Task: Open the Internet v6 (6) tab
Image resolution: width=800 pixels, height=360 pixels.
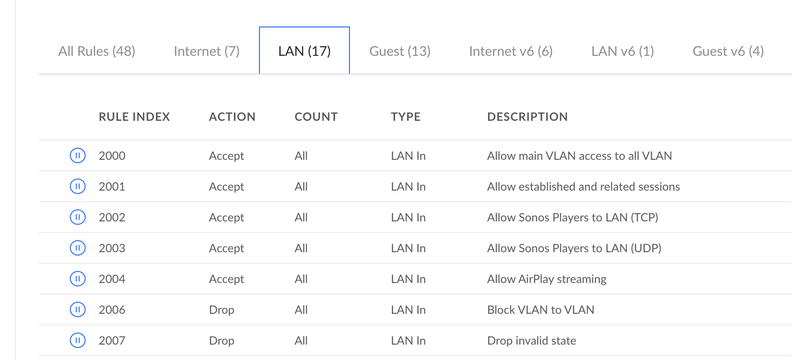Action: pos(511,51)
